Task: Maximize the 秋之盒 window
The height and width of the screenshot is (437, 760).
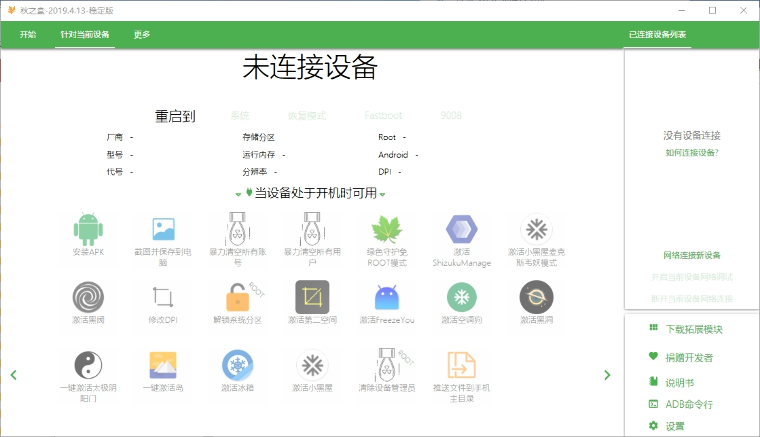Action: (712, 10)
